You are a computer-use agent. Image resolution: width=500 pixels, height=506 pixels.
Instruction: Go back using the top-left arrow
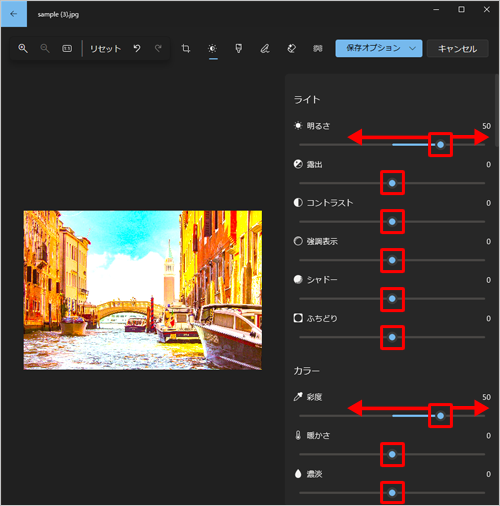[x=14, y=14]
